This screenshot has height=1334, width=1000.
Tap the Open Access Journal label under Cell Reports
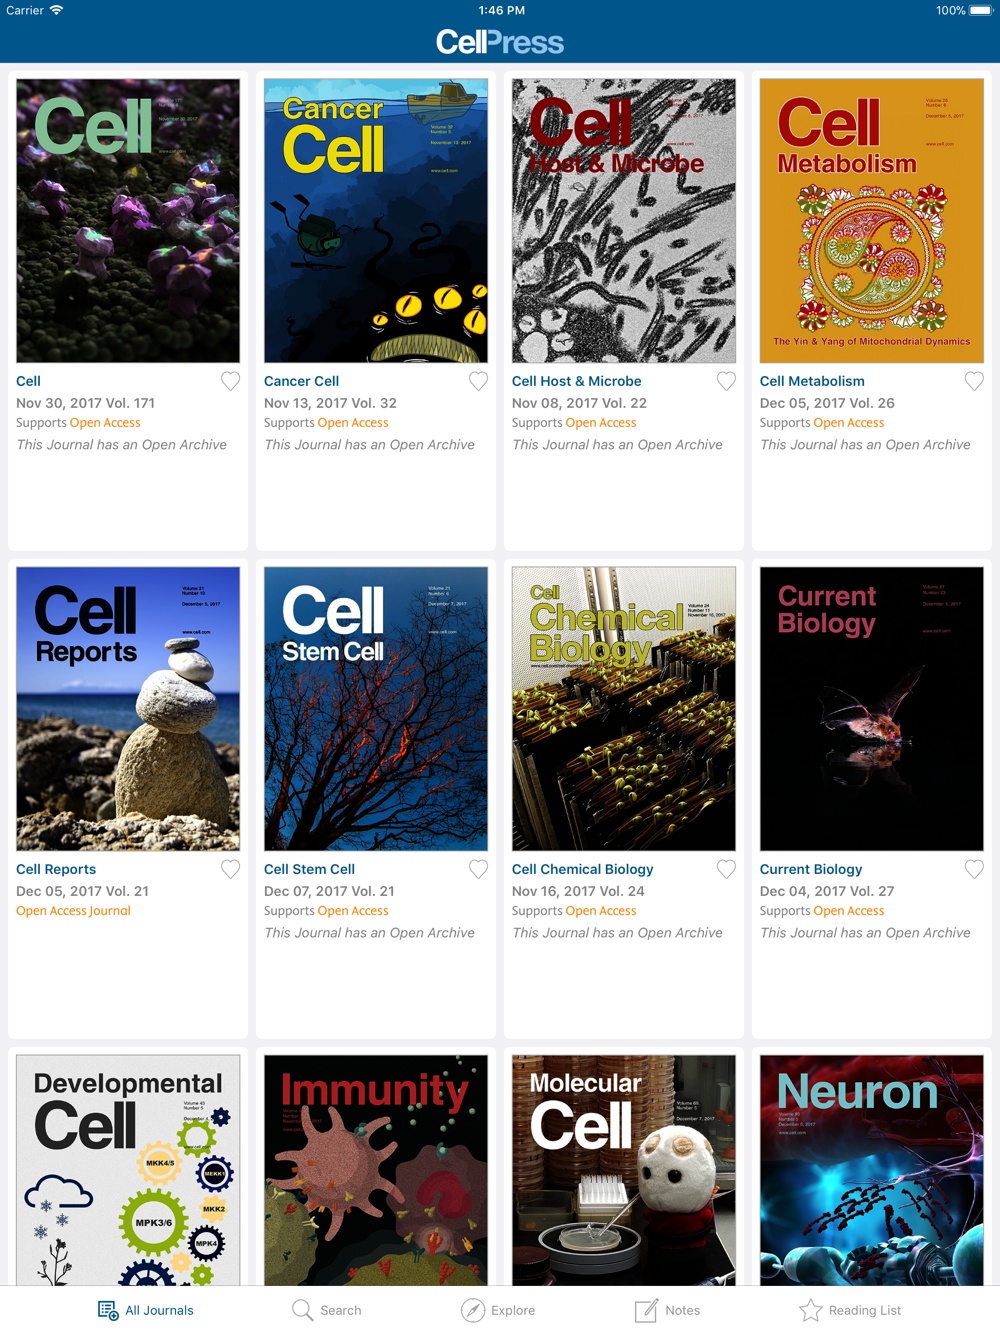click(73, 911)
